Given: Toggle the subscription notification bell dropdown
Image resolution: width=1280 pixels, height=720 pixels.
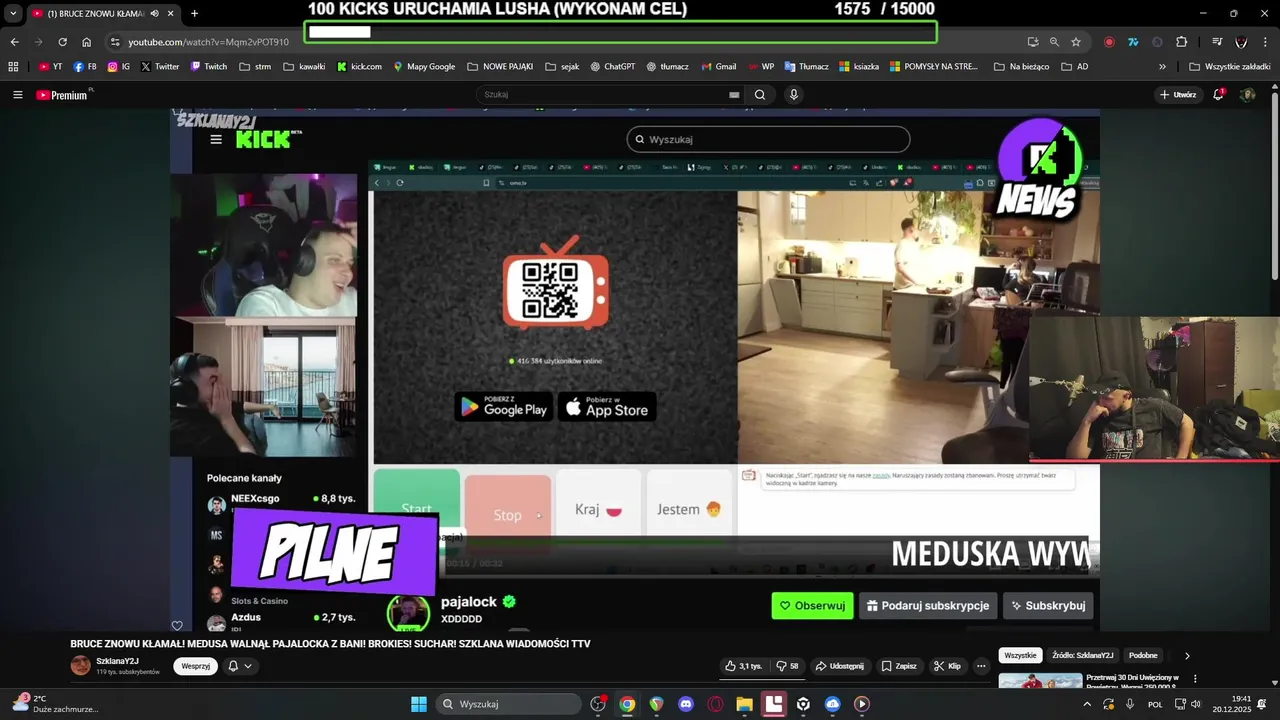Looking at the screenshot, I should point(240,666).
